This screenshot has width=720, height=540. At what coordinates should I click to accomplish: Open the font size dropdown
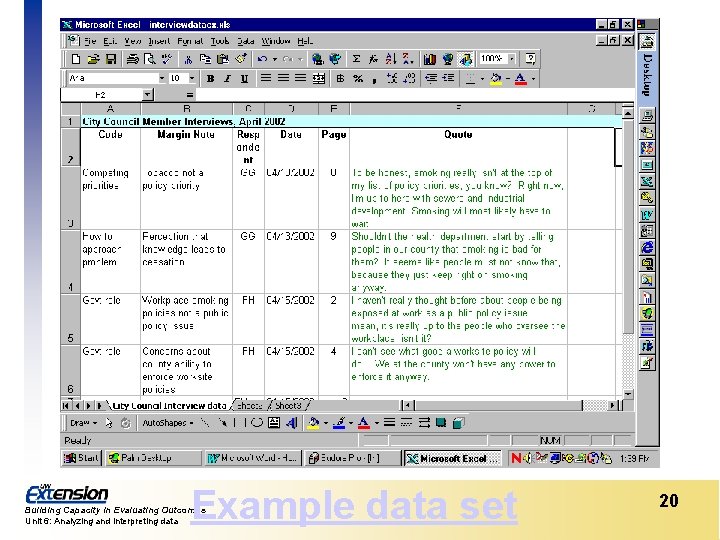(192, 79)
